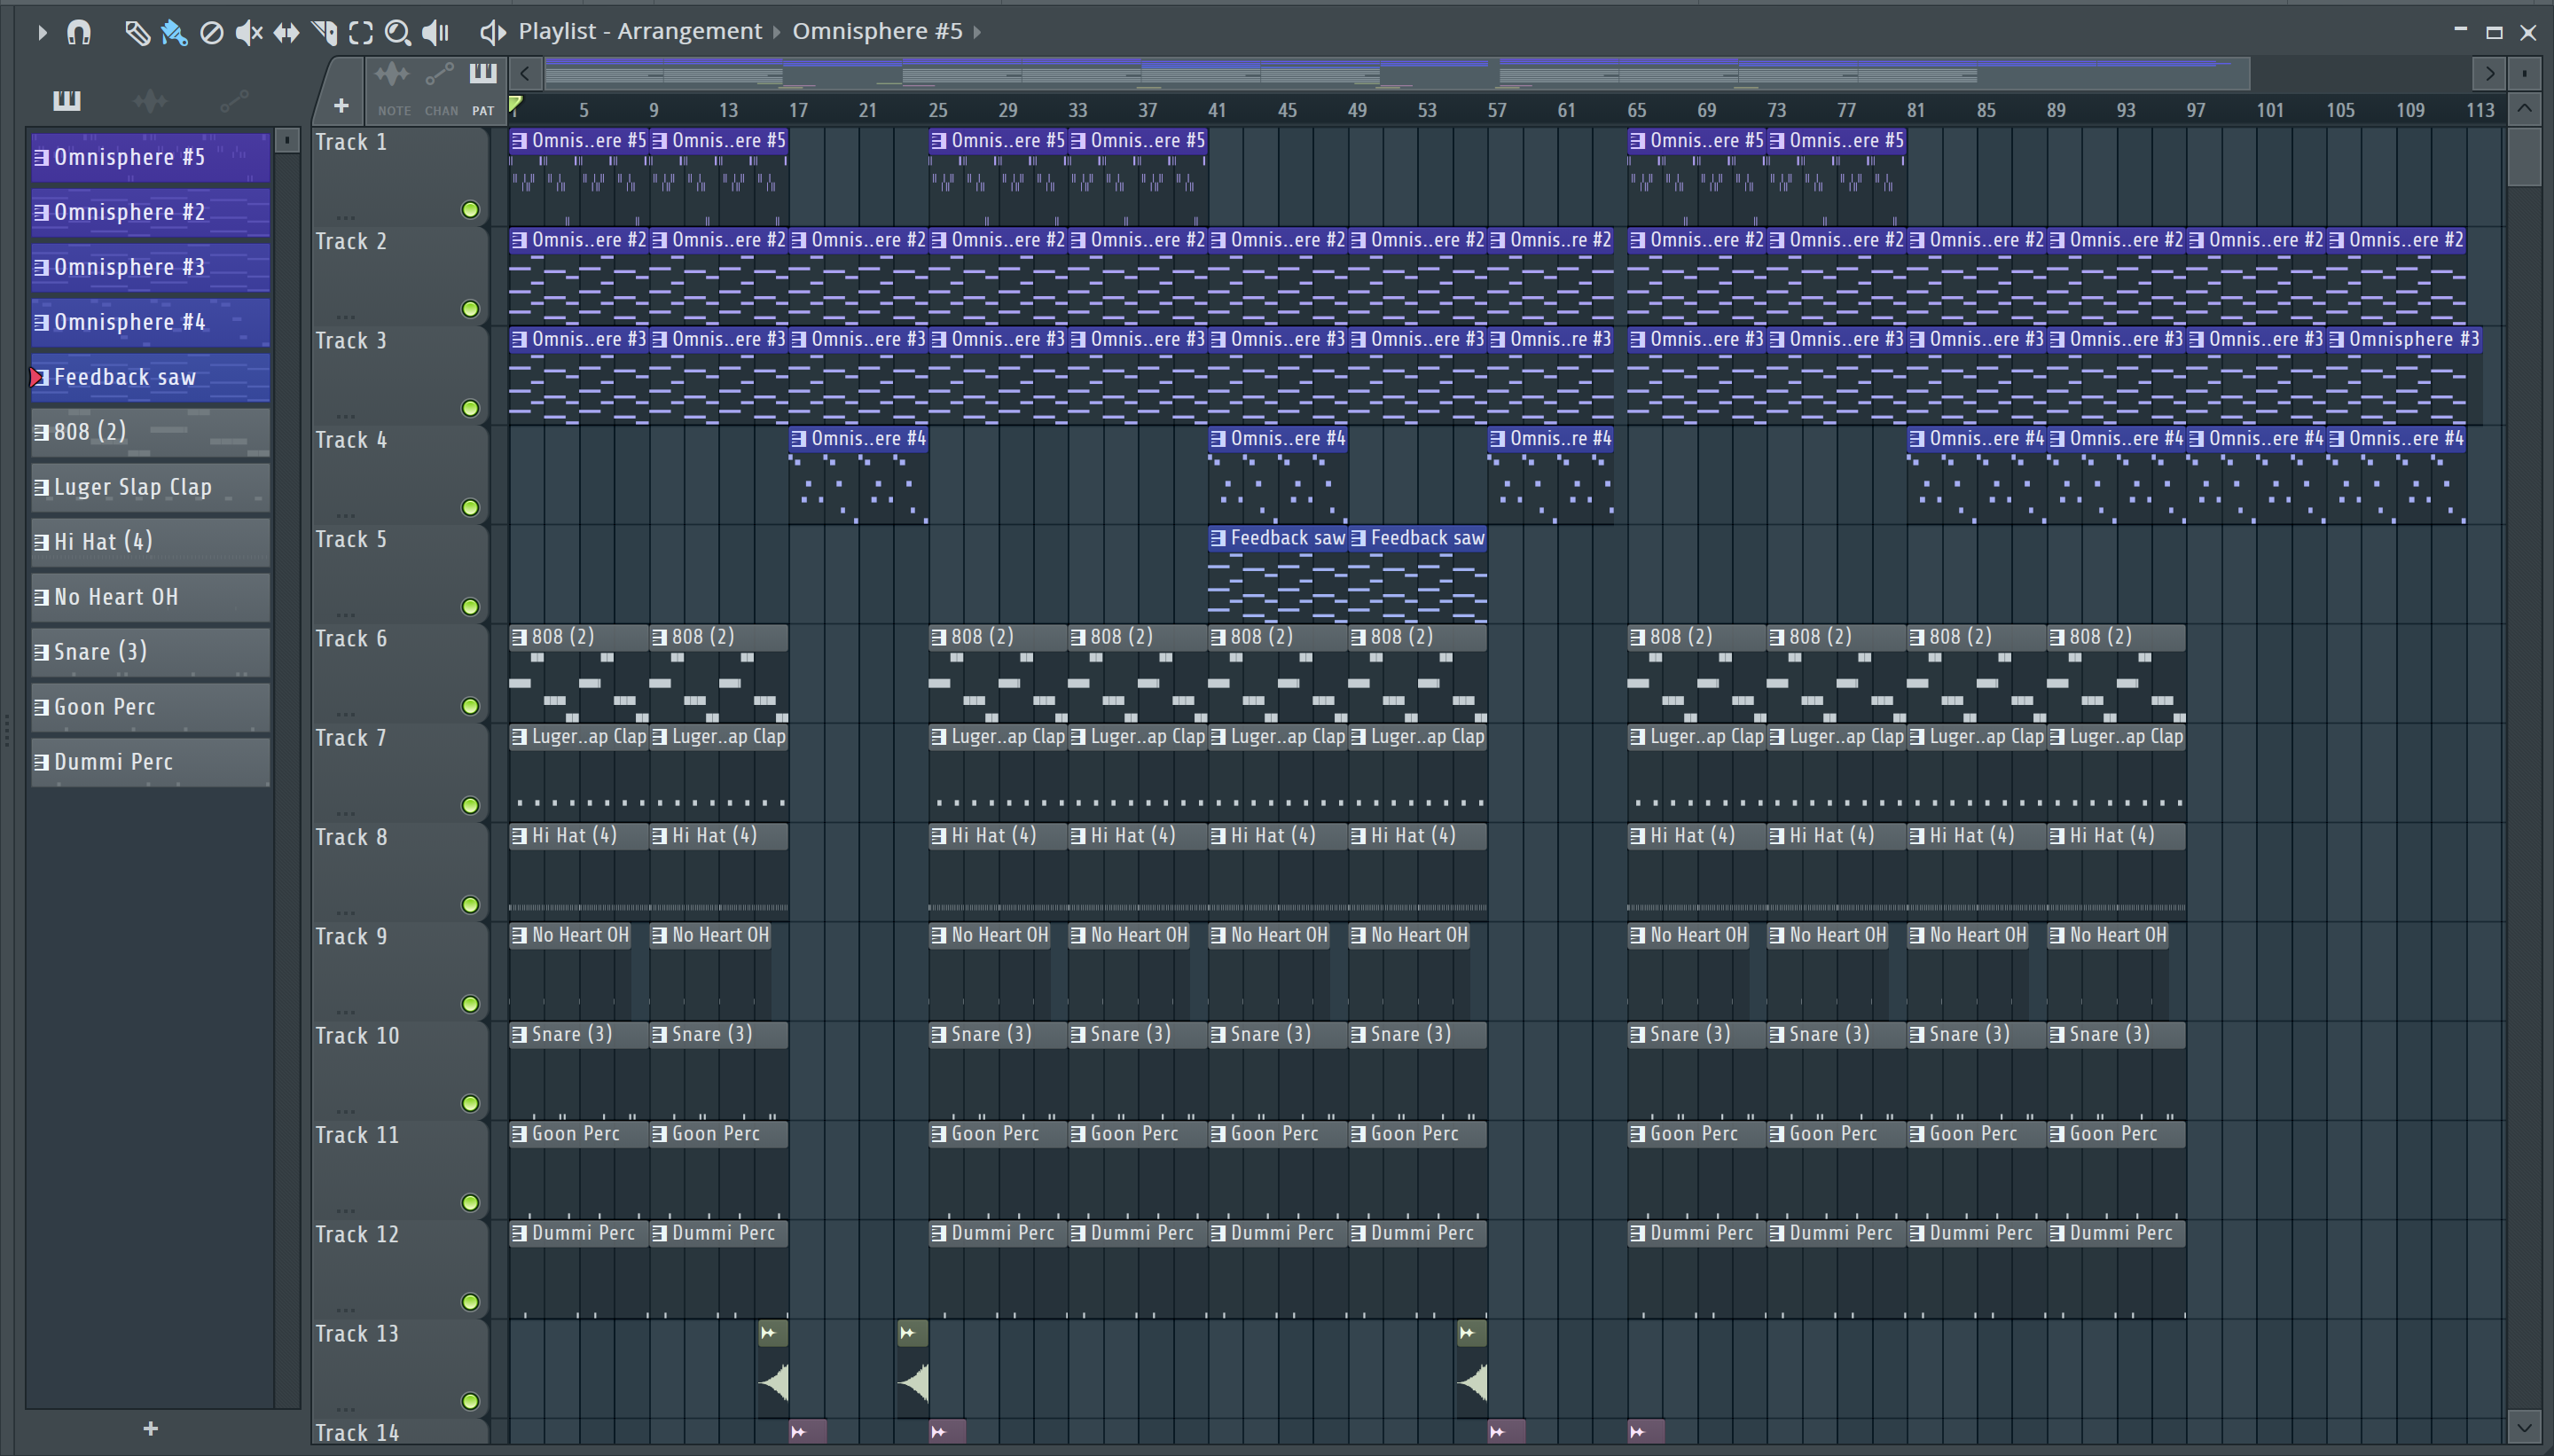The height and width of the screenshot is (1456, 2554).
Task: Select No Heart OH in the picker
Action: point(151,598)
